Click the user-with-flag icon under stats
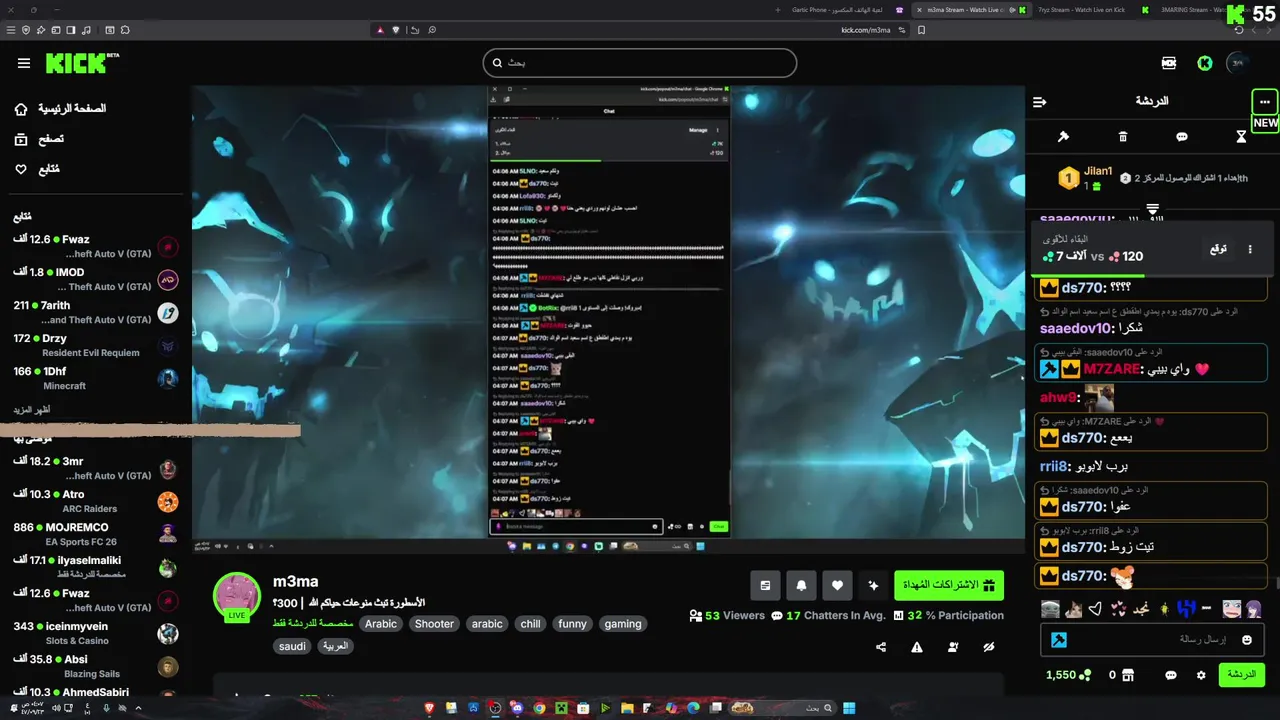 953,647
